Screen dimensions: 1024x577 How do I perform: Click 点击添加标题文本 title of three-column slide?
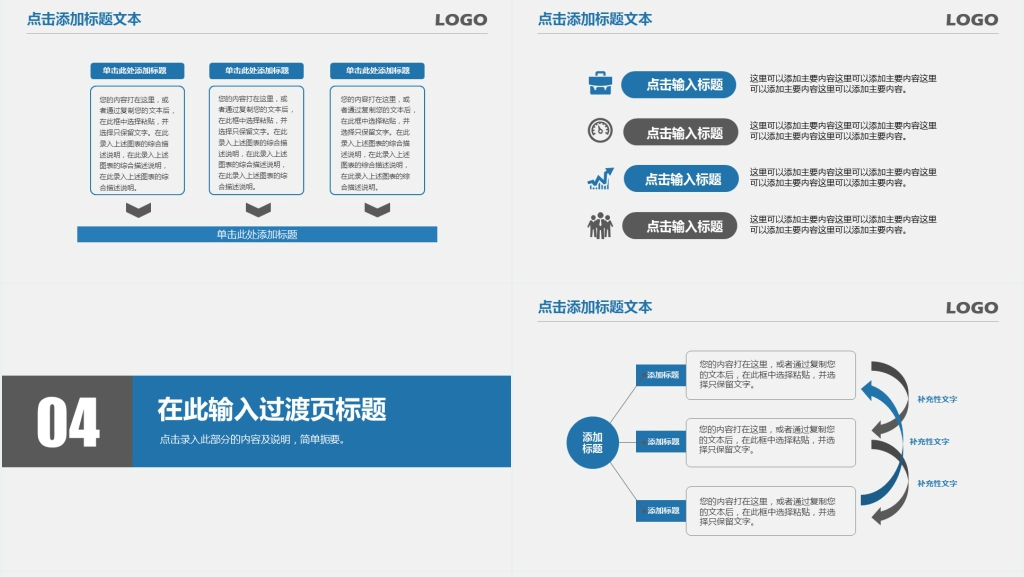pos(84,19)
